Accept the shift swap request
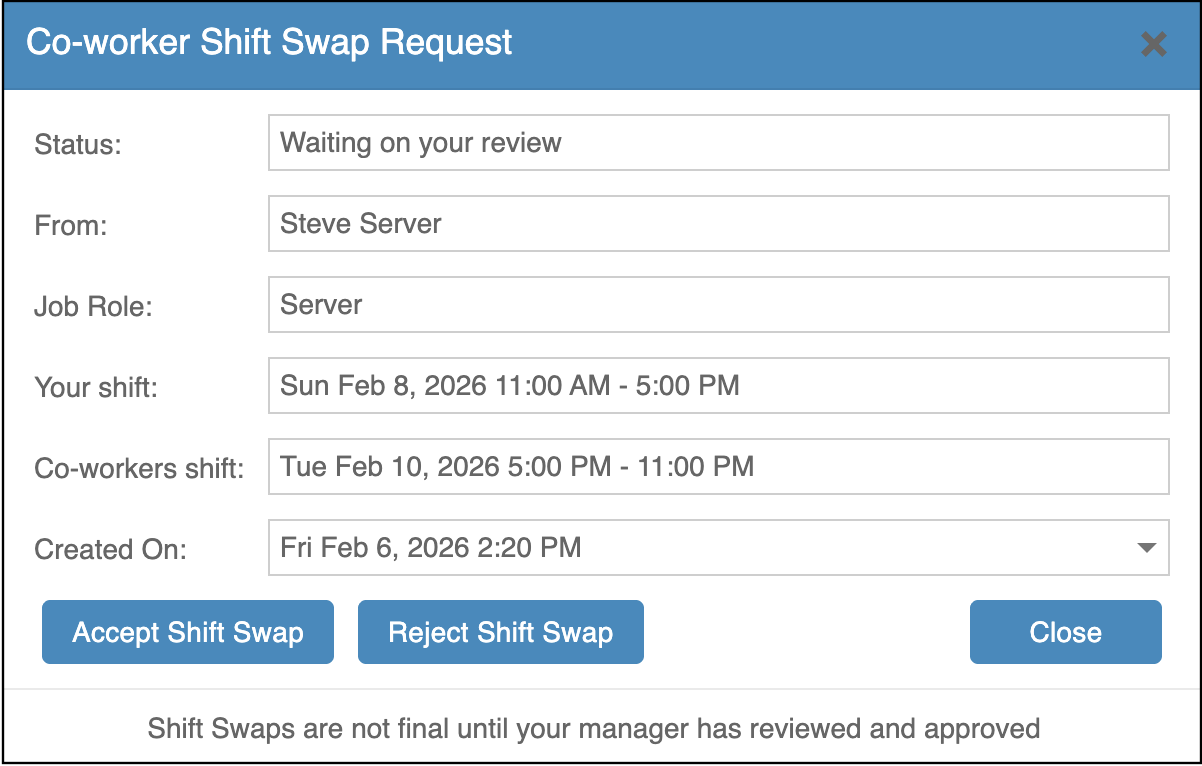Viewport: 1202px width, 766px height. [x=188, y=632]
